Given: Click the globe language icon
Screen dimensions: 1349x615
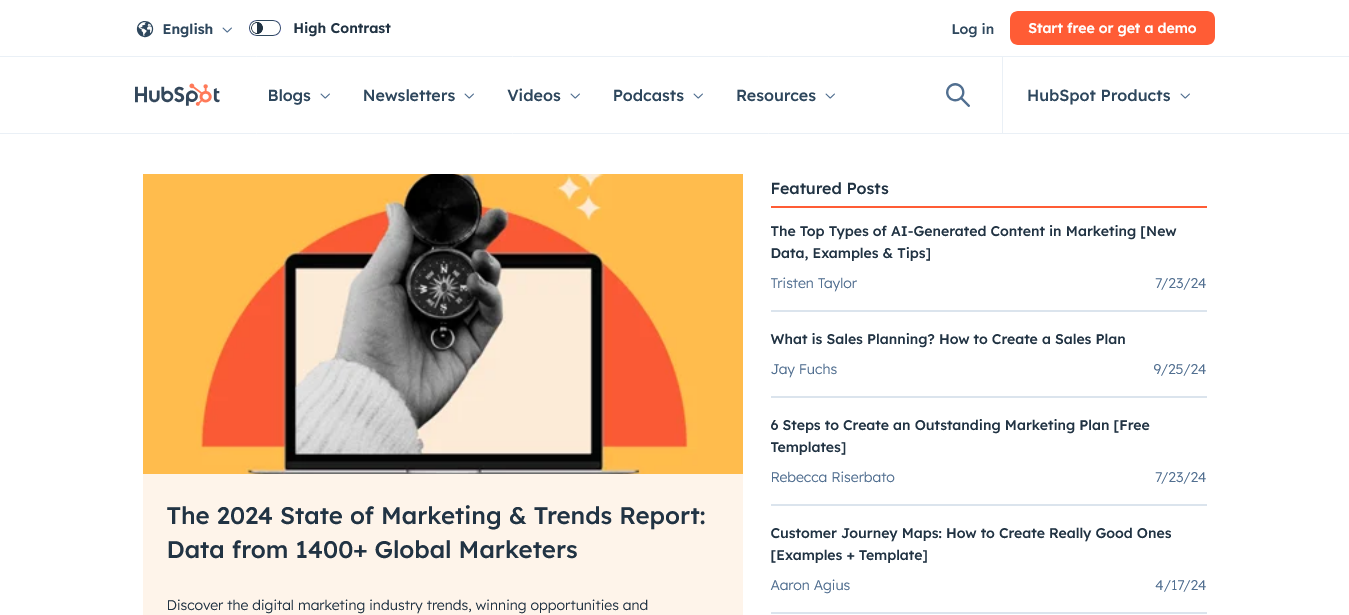Looking at the screenshot, I should [x=145, y=29].
